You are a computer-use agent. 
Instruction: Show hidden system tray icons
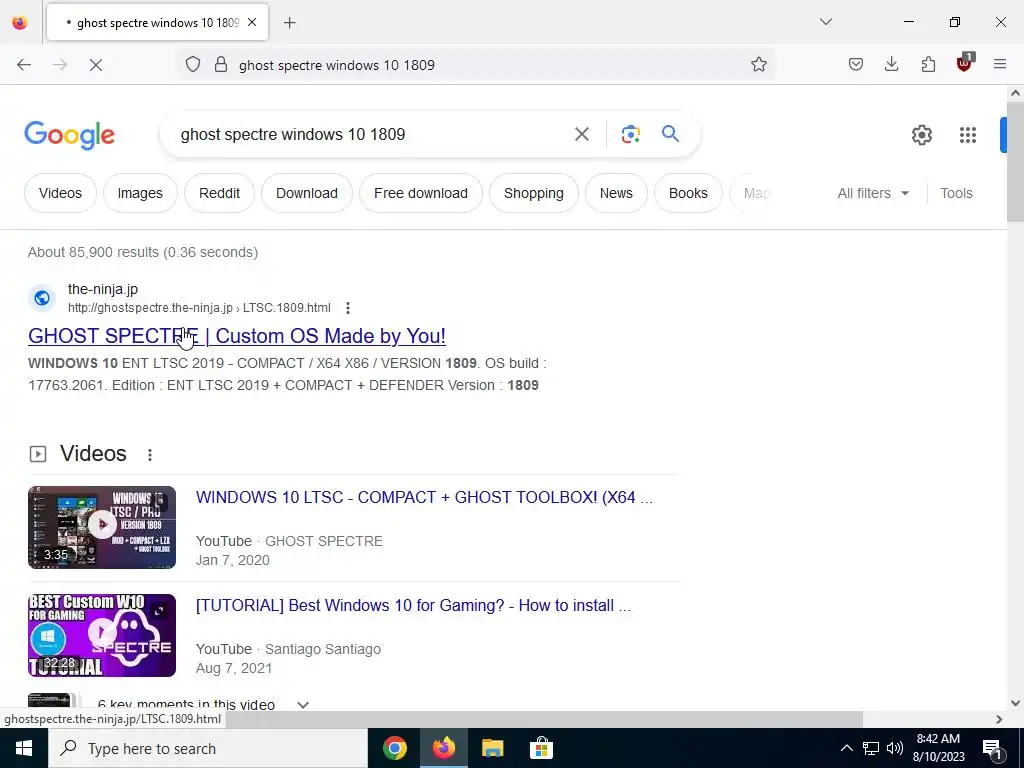846,748
